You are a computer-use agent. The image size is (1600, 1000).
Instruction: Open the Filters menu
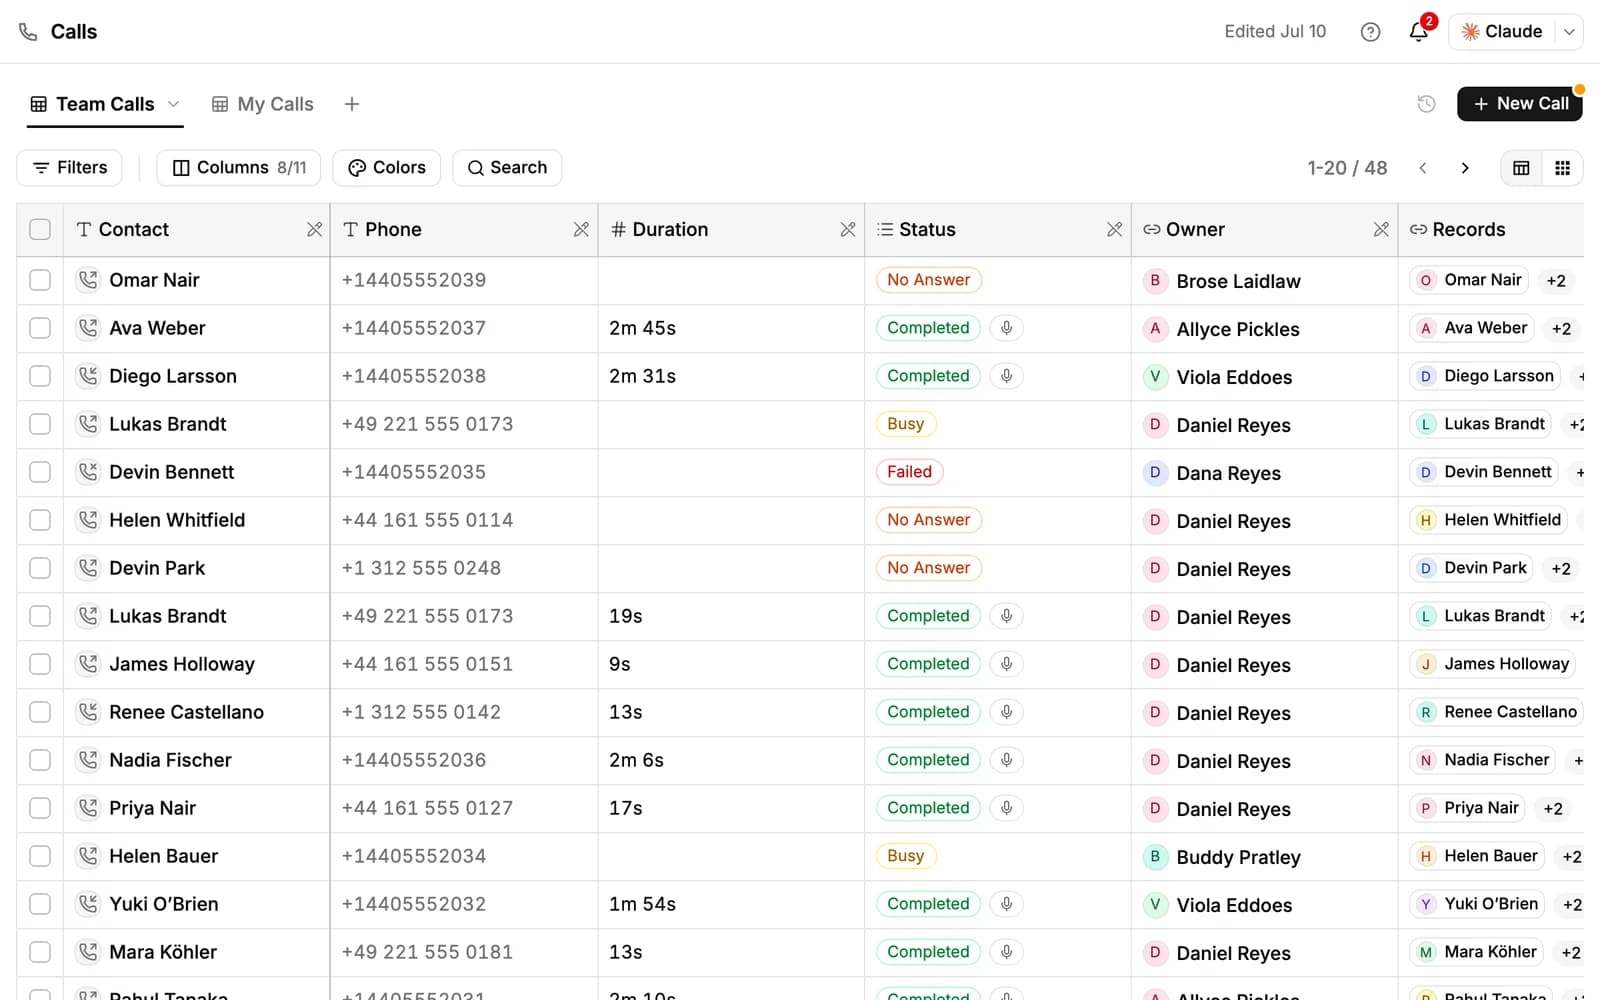pos(69,168)
